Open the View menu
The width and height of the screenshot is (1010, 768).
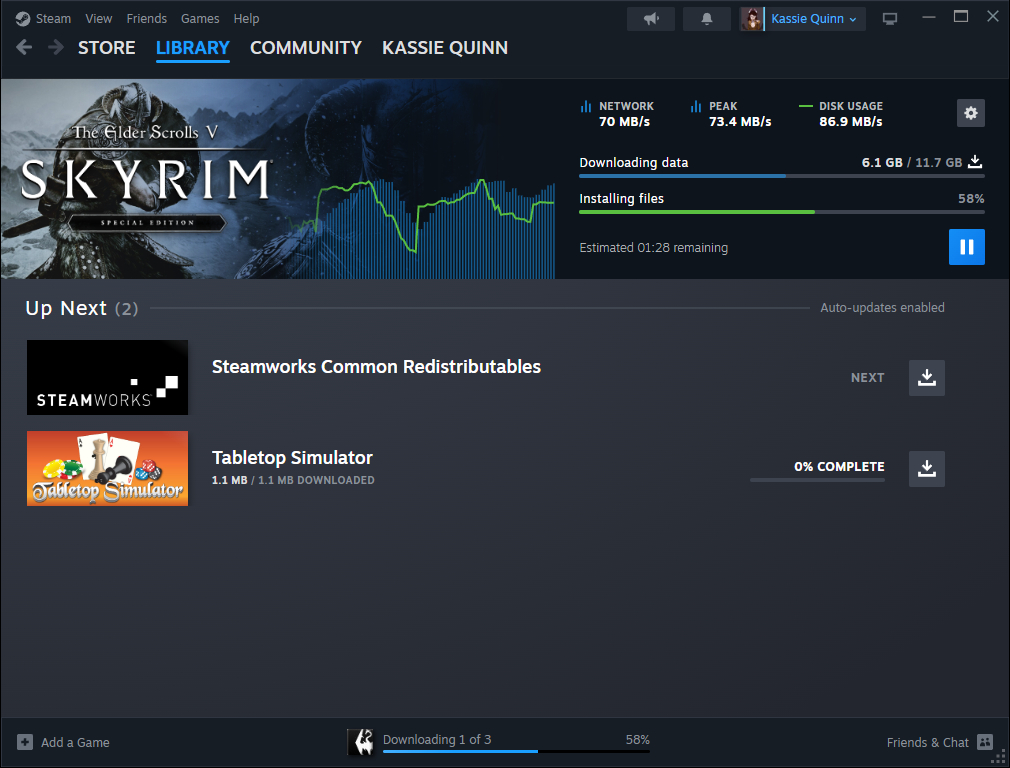(99, 19)
